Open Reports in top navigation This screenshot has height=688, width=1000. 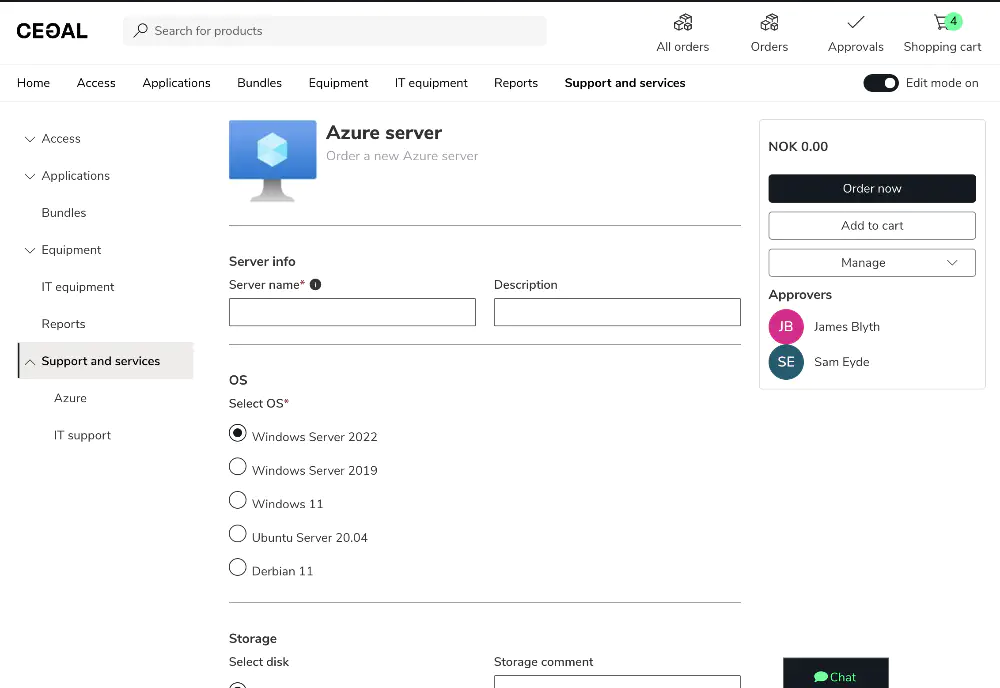tap(515, 83)
